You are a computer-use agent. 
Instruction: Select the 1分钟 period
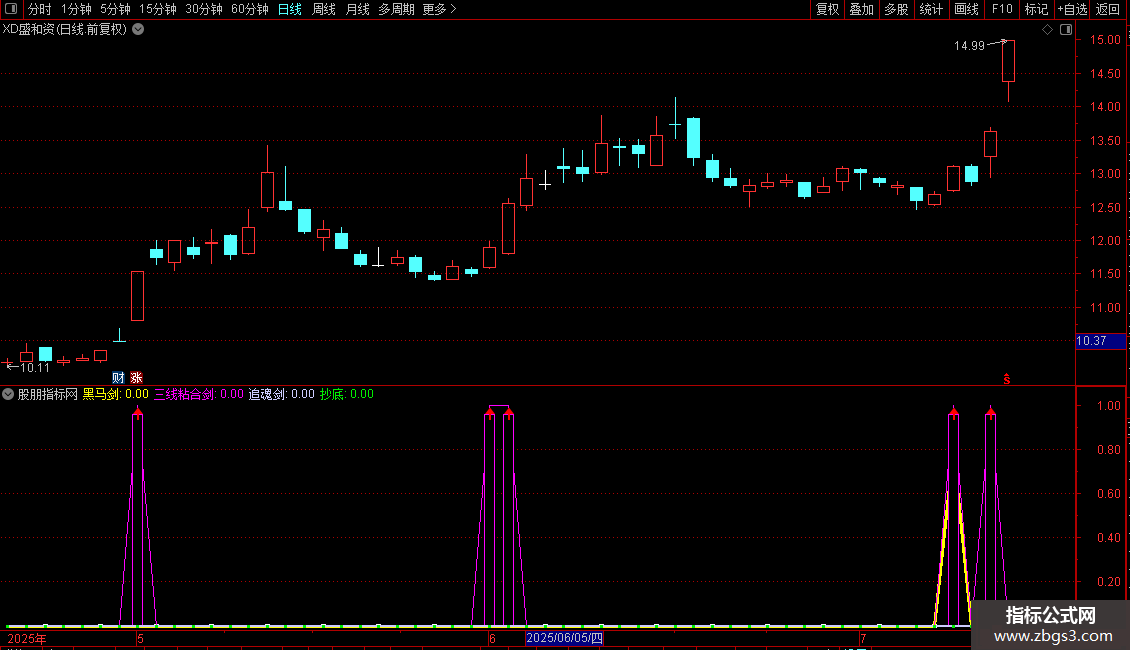(76, 9)
